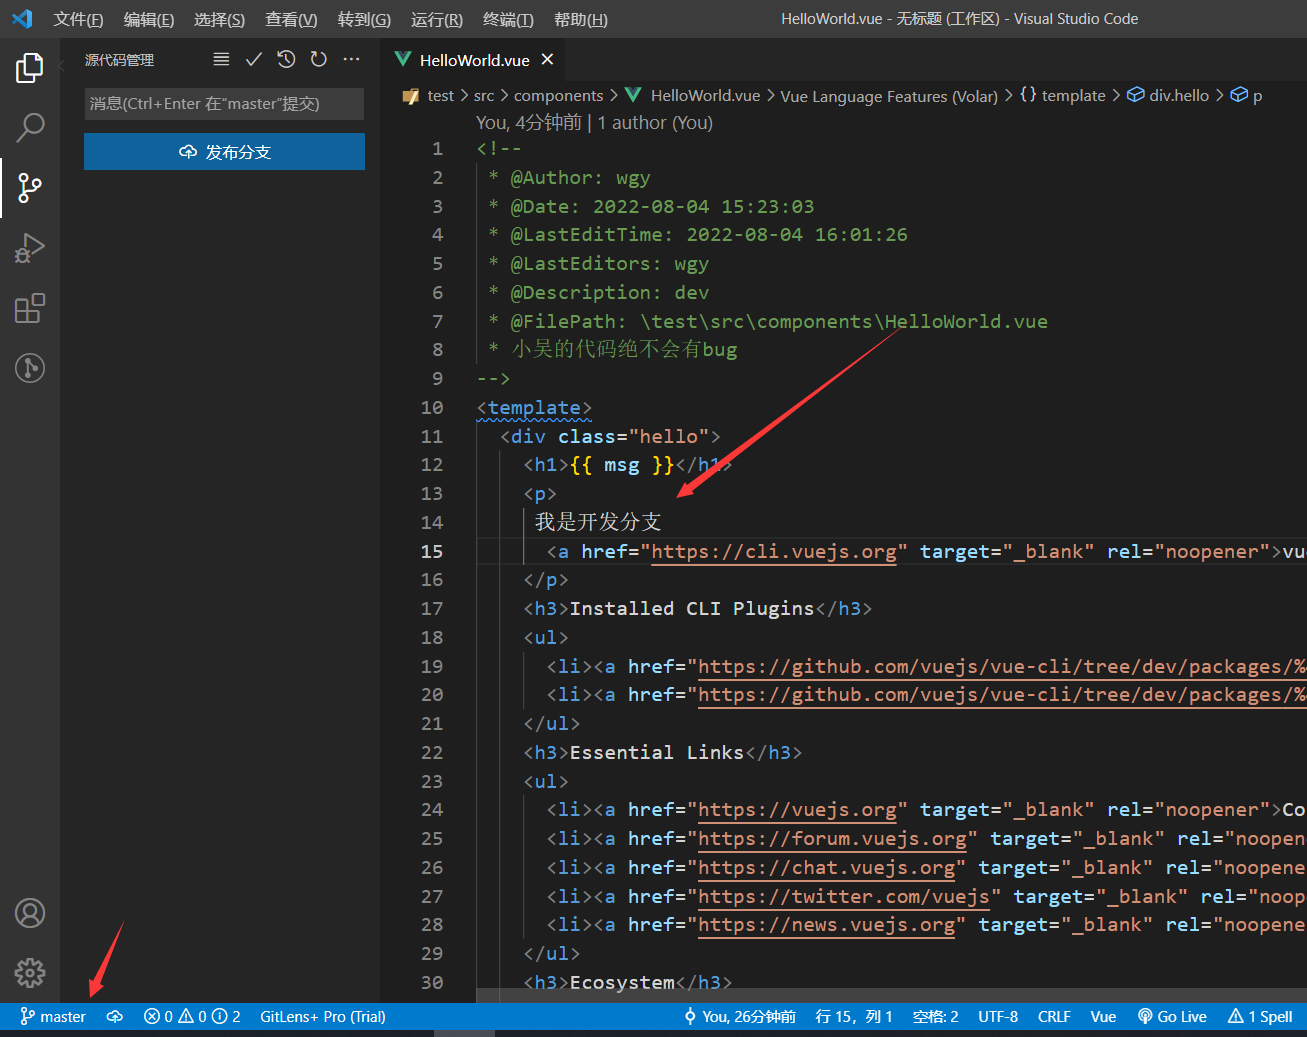
Task: Click the cli.vuejs.org link on line 15
Action: tap(774, 552)
